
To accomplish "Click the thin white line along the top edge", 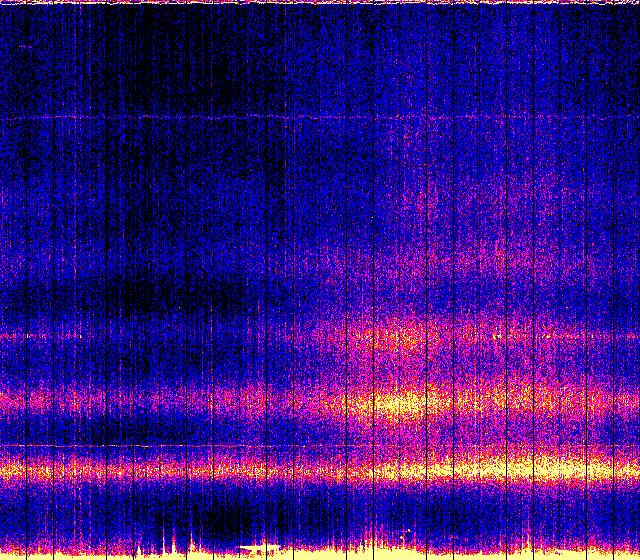I will coord(320,3).
